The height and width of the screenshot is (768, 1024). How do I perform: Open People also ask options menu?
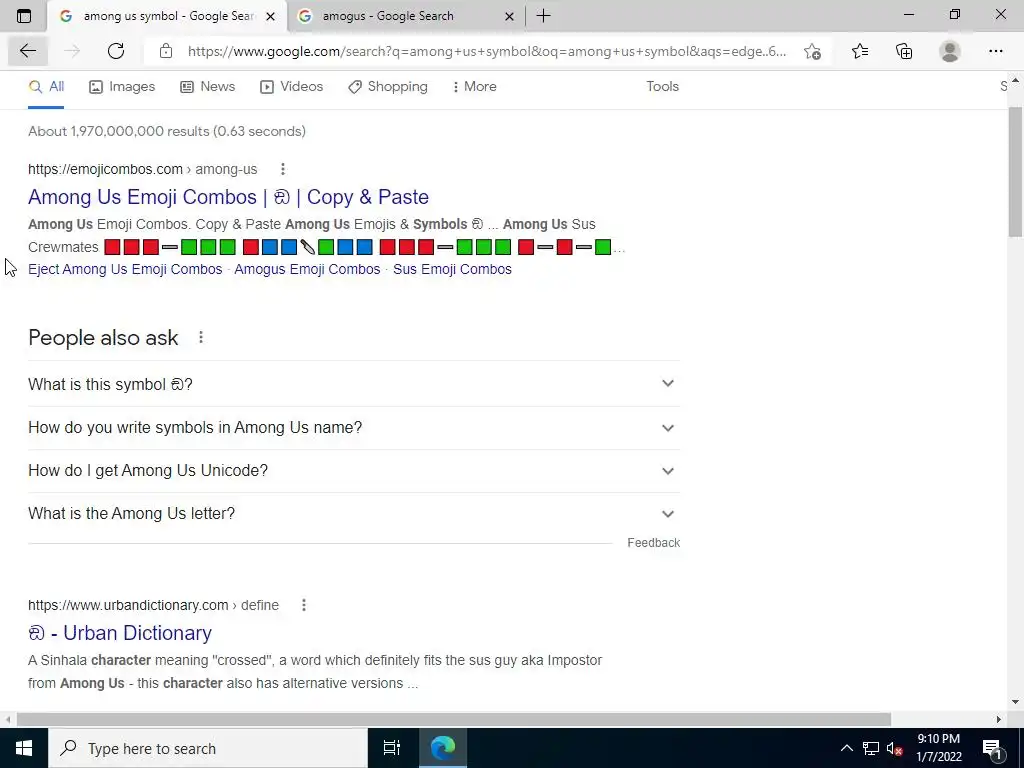[x=201, y=338]
